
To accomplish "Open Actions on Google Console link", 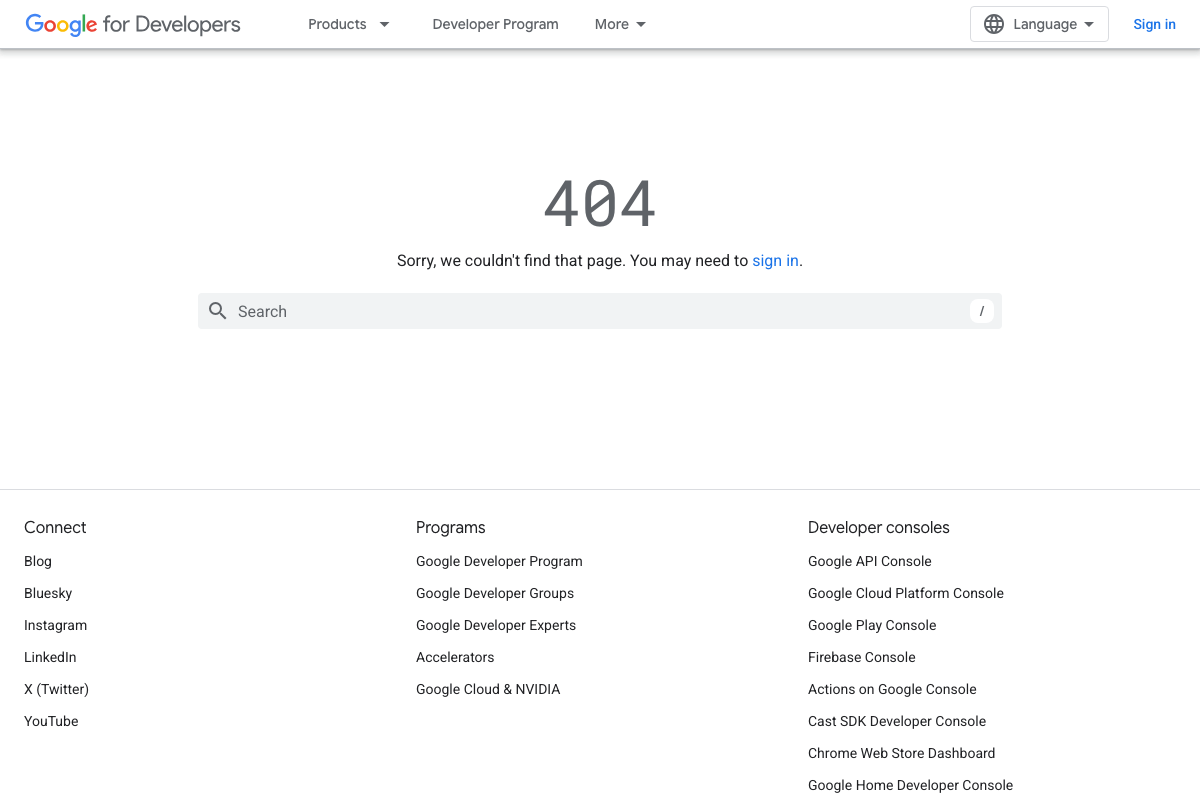I will pyautogui.click(x=892, y=689).
